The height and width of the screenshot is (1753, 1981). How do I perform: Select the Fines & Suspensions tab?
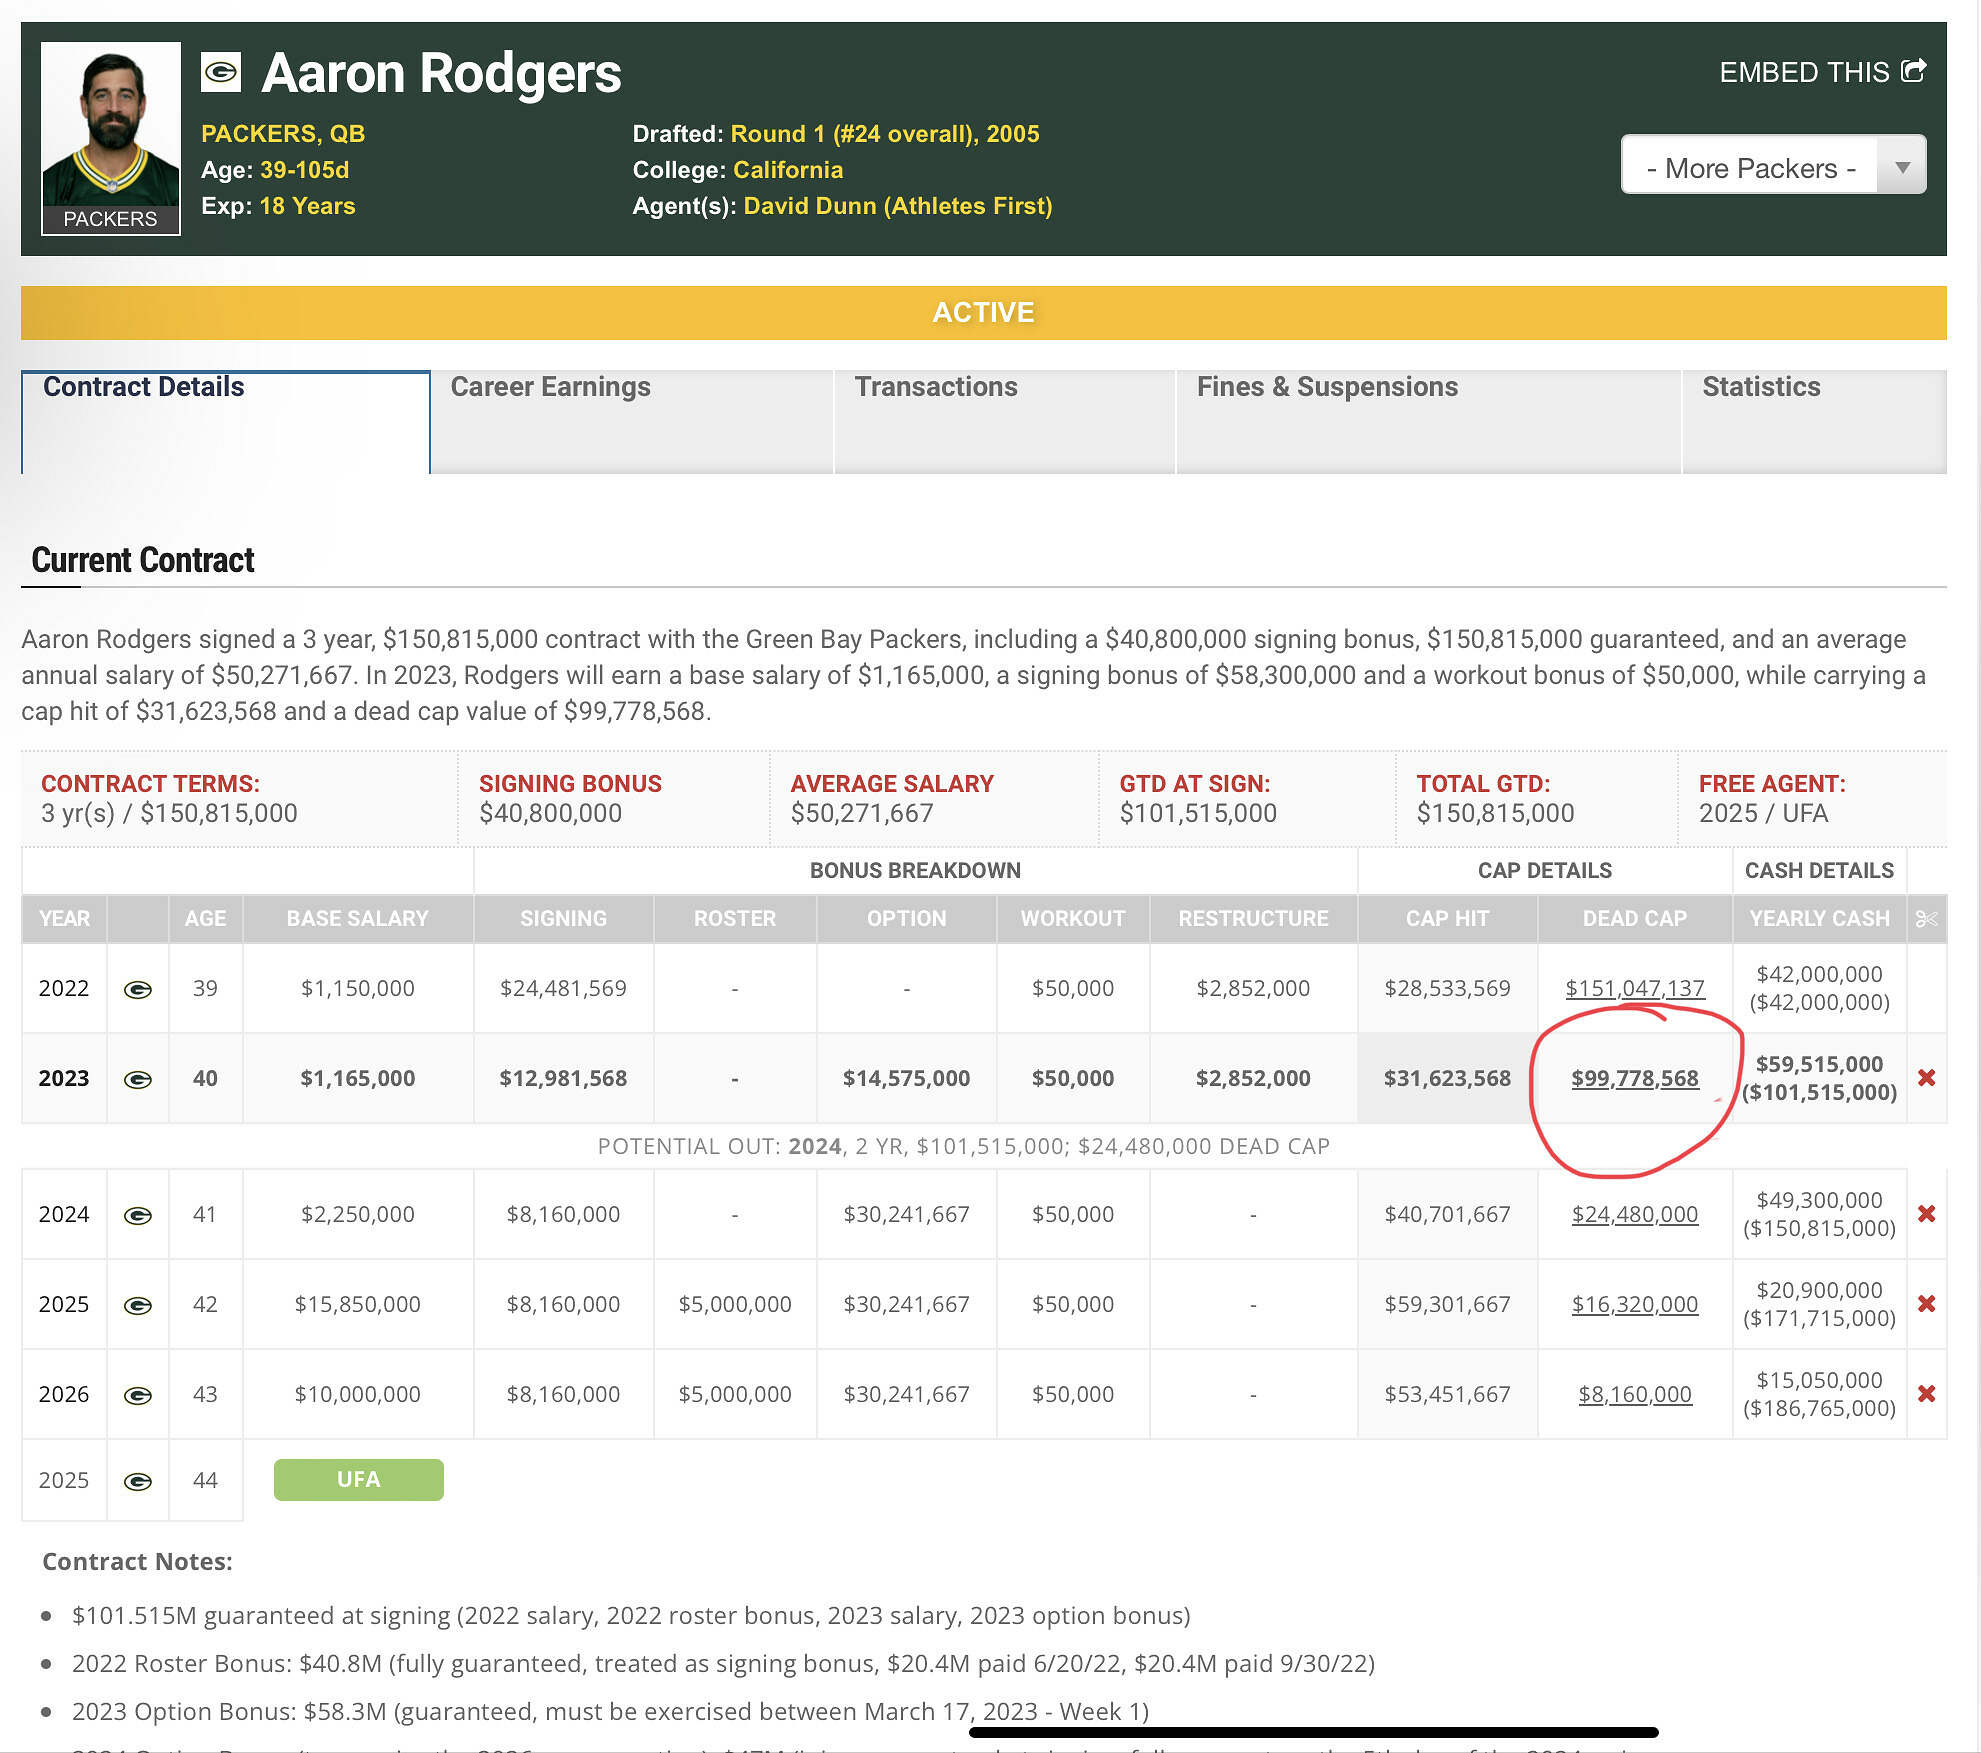pyautogui.click(x=1327, y=387)
